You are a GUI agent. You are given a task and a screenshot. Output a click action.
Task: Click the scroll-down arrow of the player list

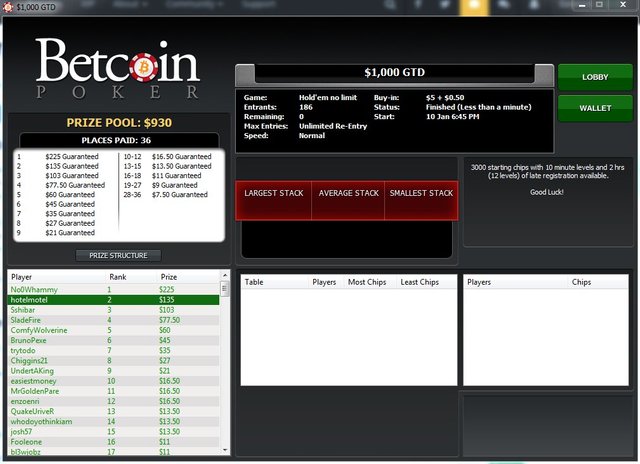click(x=225, y=450)
